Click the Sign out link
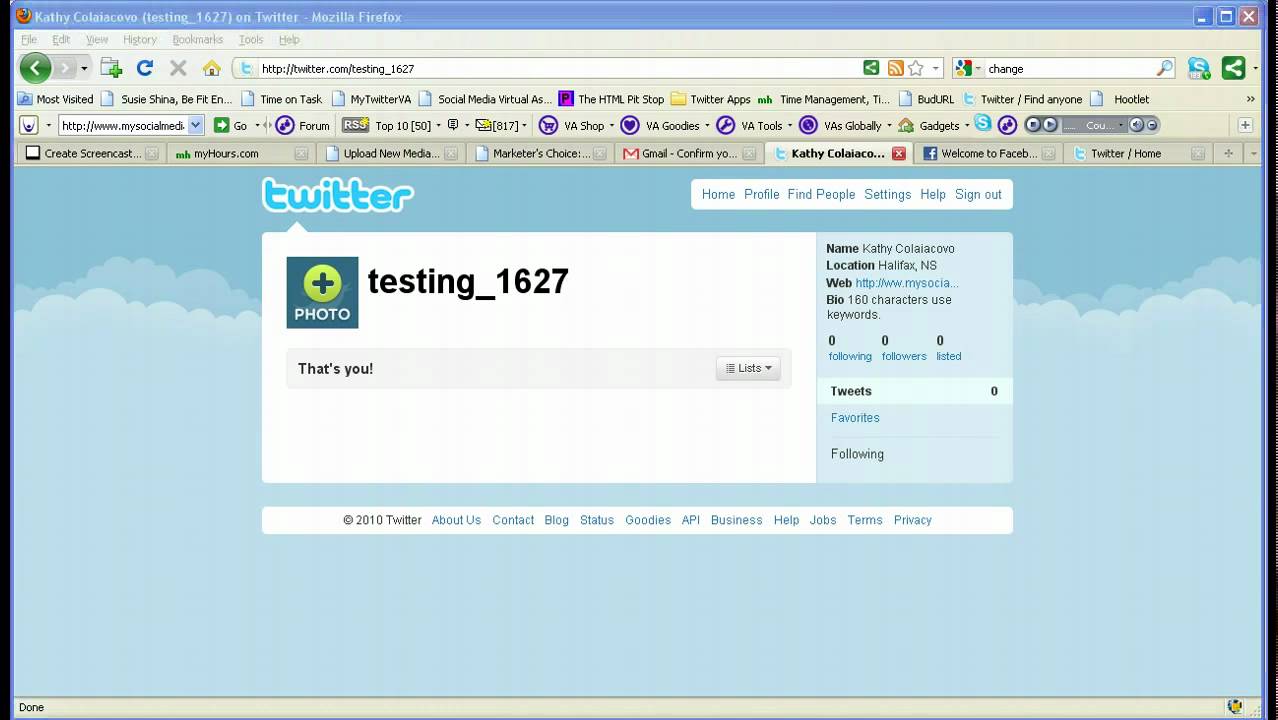The image size is (1278, 720). [978, 194]
